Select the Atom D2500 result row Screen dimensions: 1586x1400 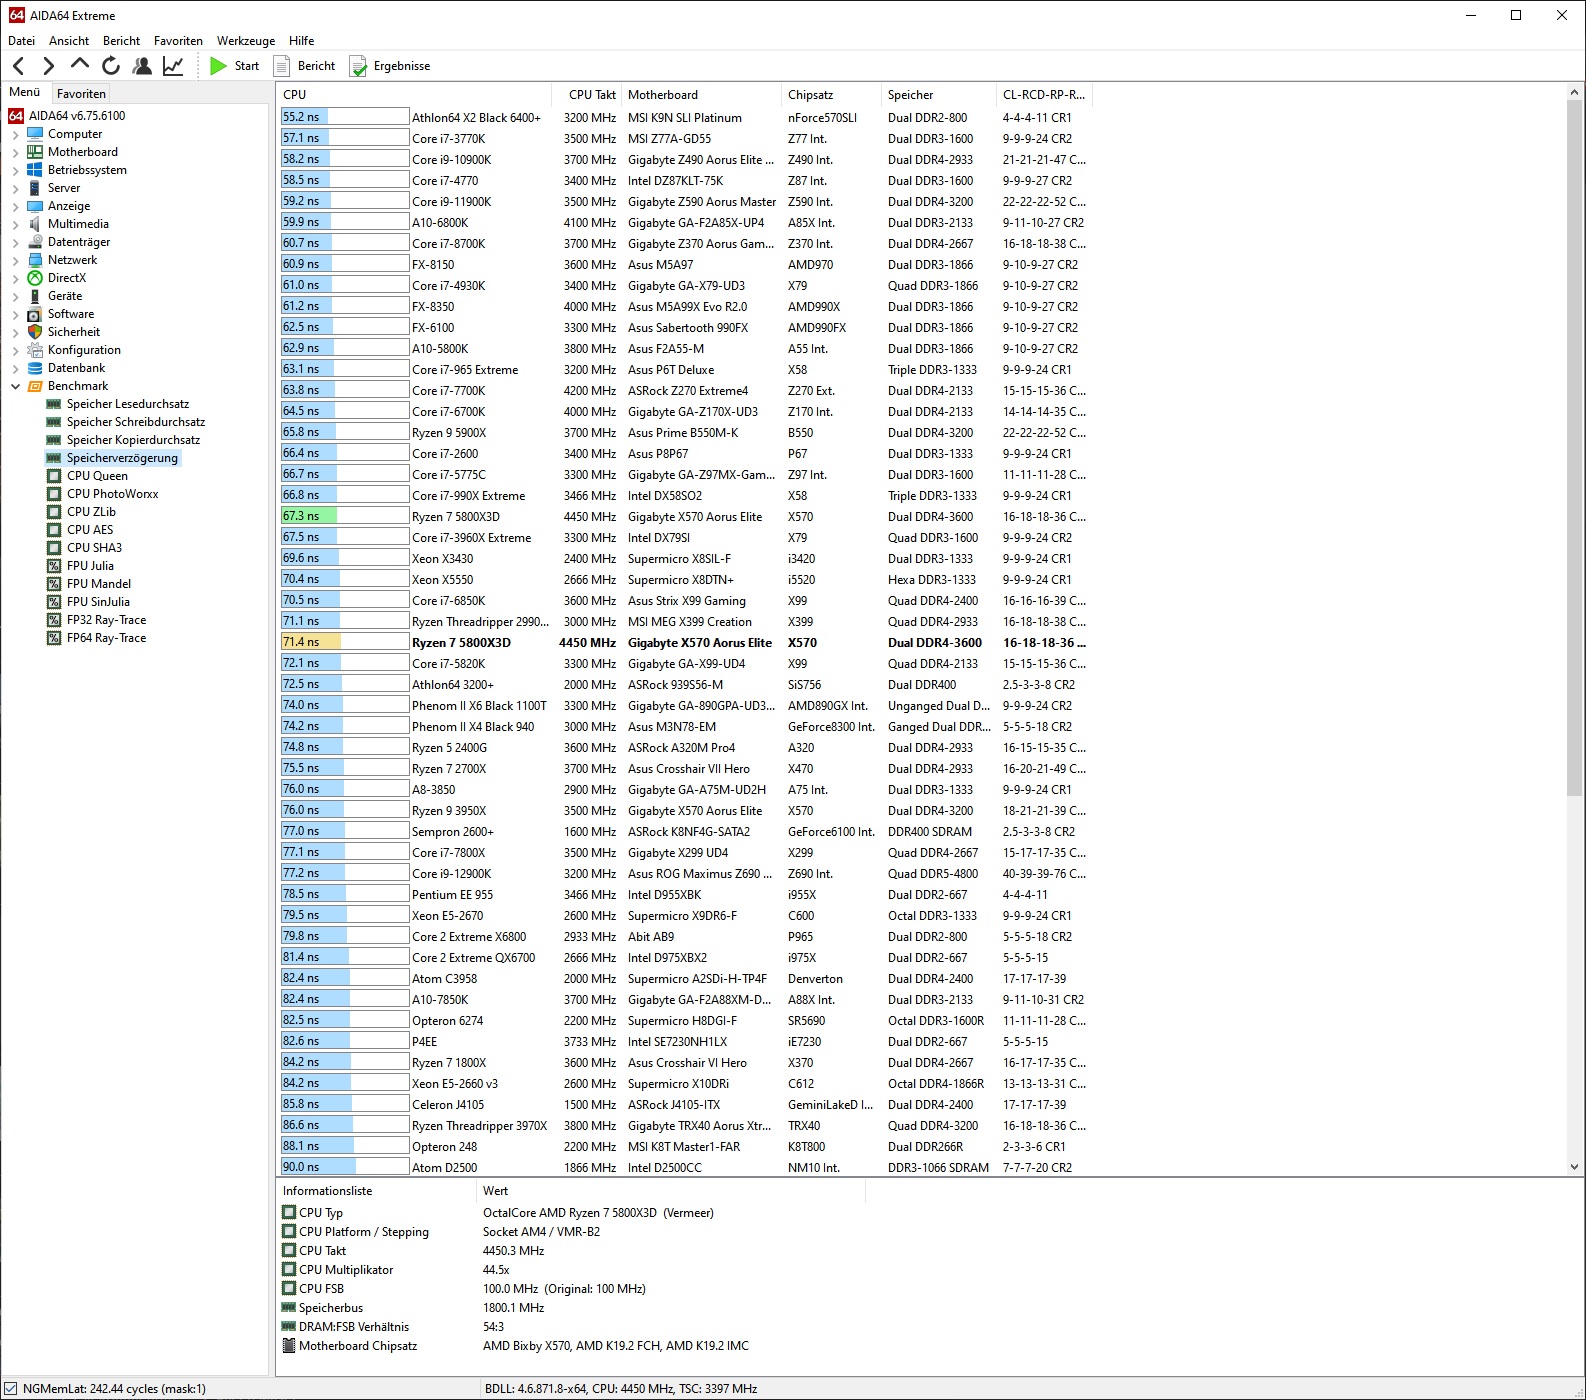tap(684, 1167)
